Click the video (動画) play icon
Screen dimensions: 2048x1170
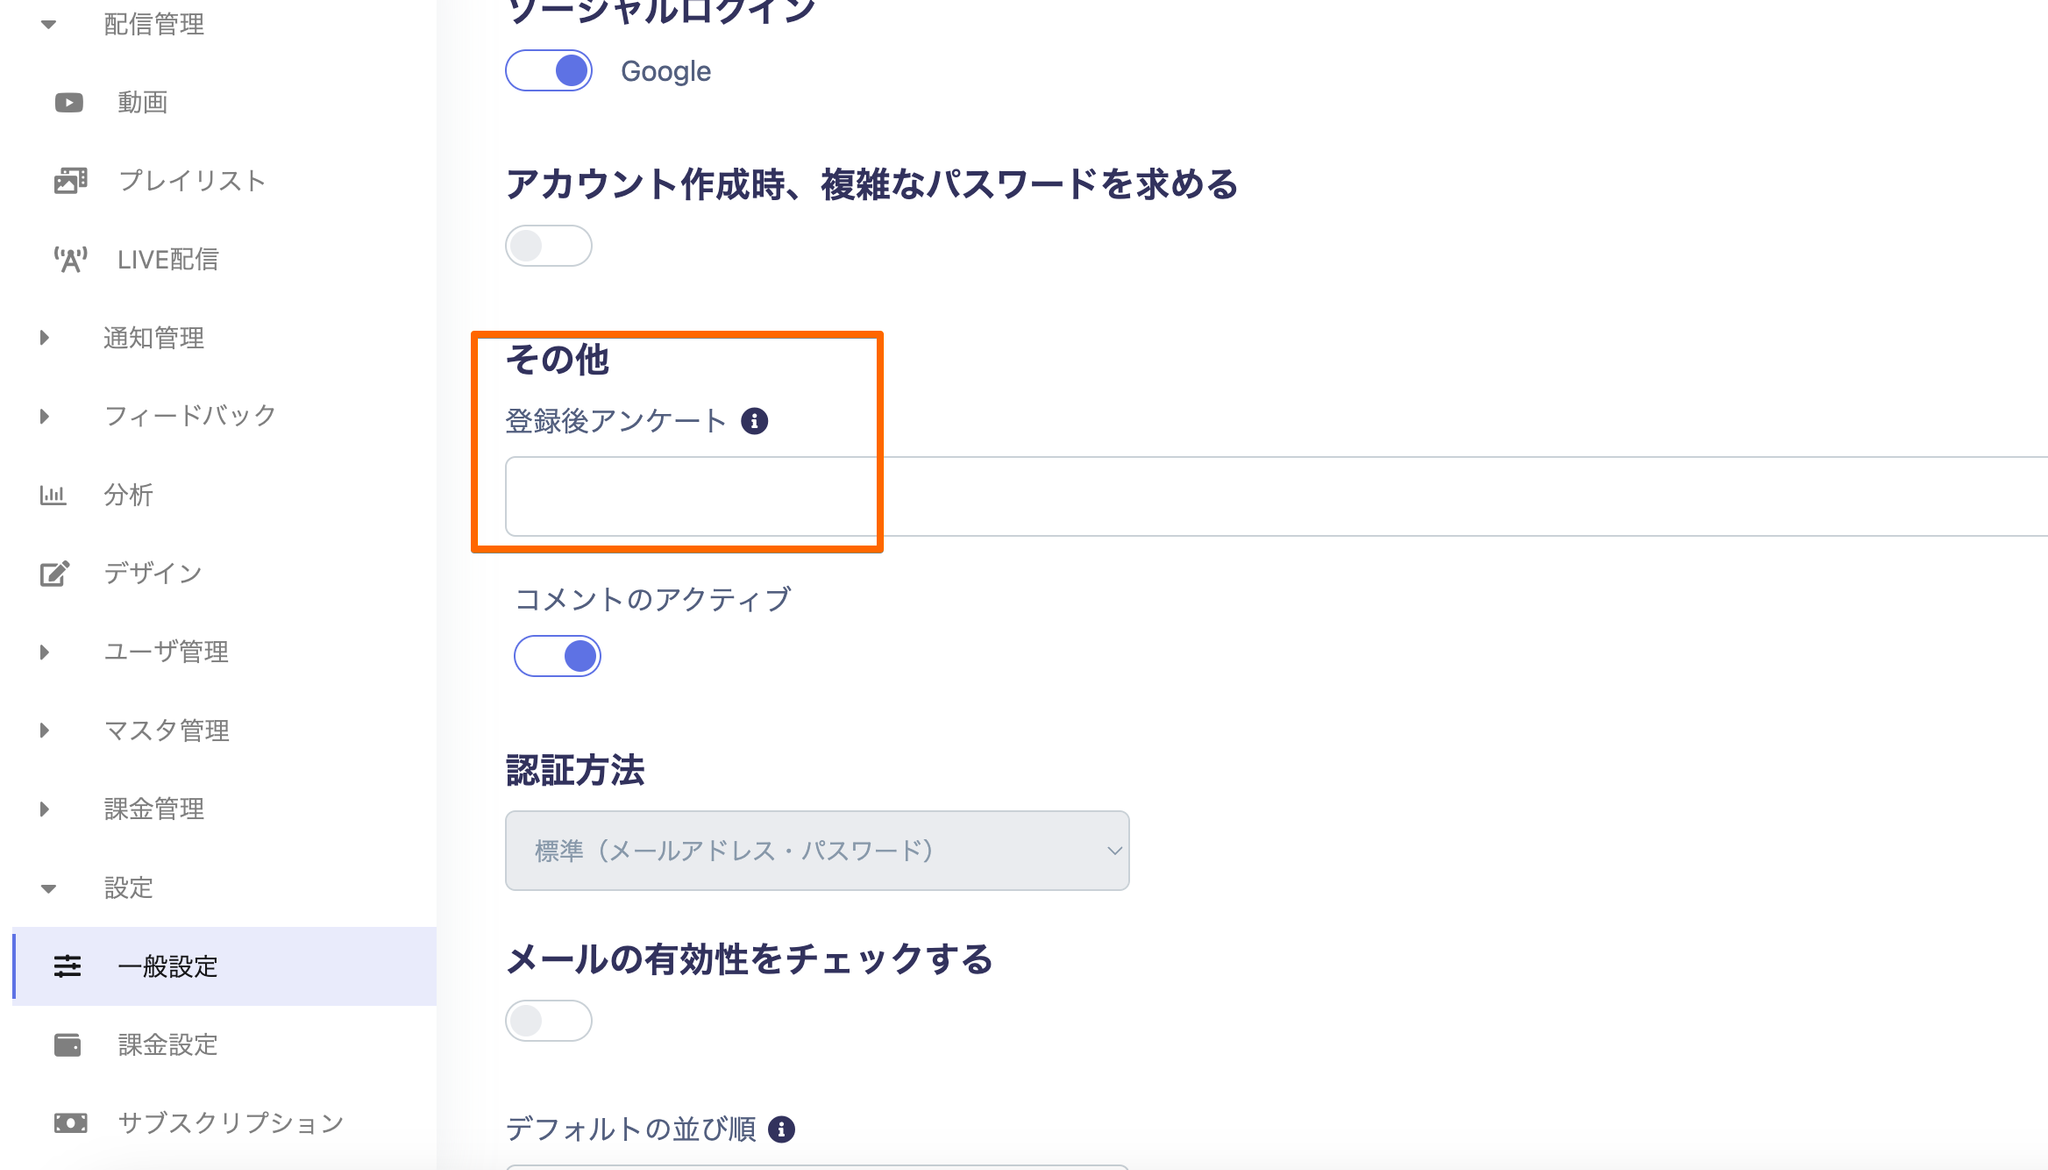pos(69,102)
